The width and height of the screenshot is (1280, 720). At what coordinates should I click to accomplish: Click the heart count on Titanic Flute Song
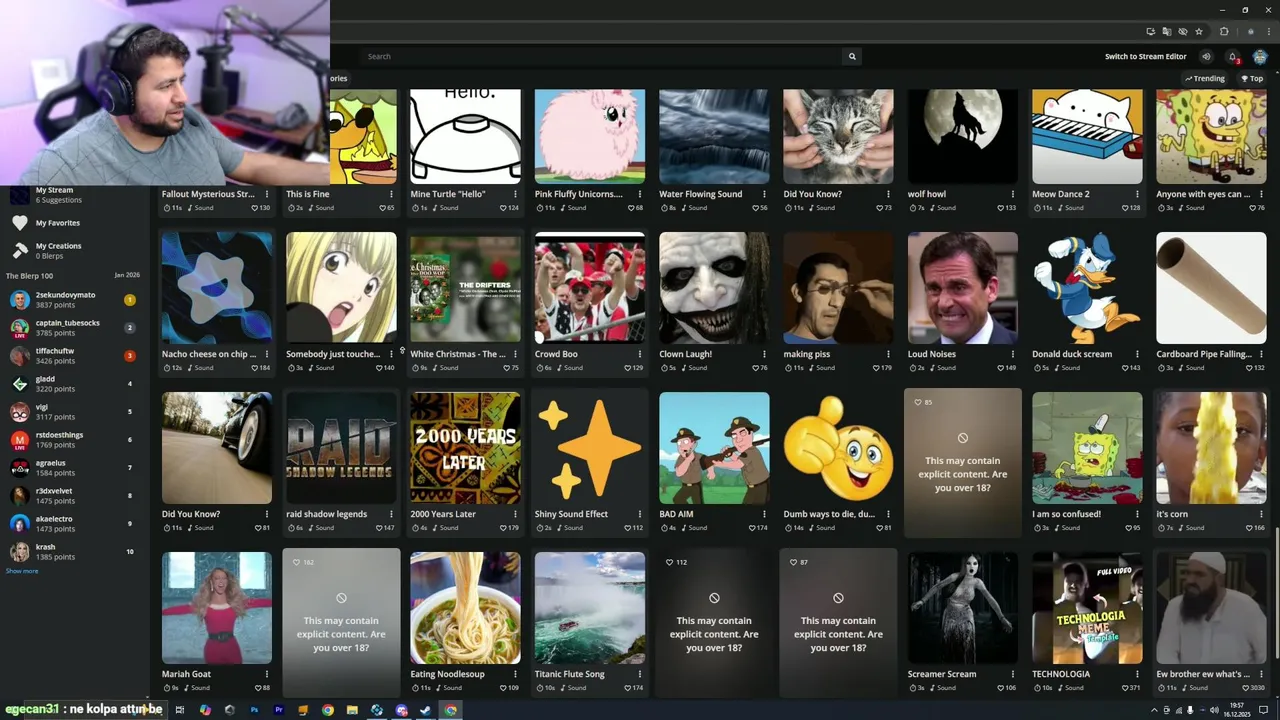(x=634, y=688)
